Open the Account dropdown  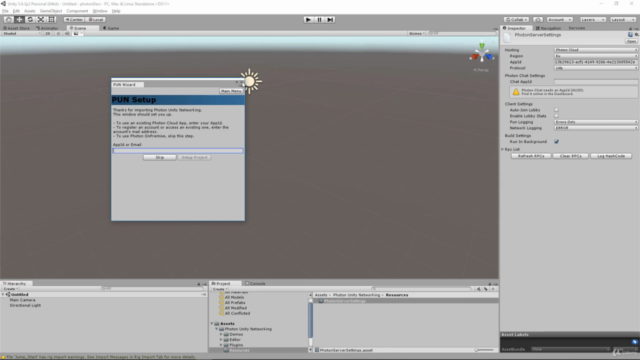tap(560, 20)
